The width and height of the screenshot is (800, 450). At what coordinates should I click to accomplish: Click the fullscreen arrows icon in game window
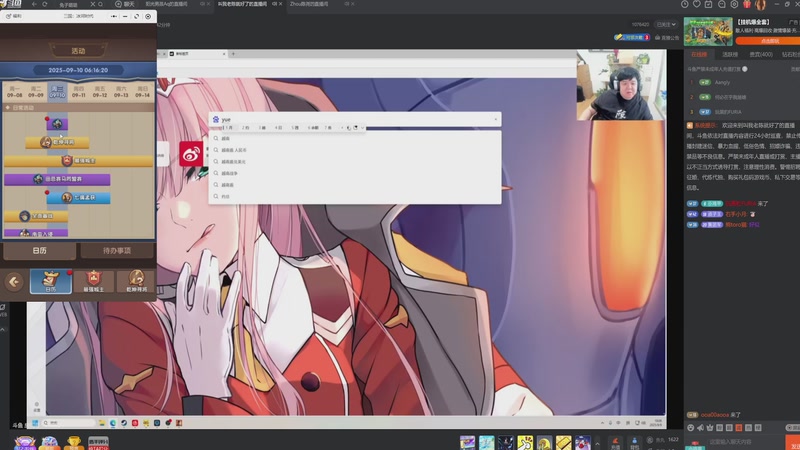(x=136, y=16)
